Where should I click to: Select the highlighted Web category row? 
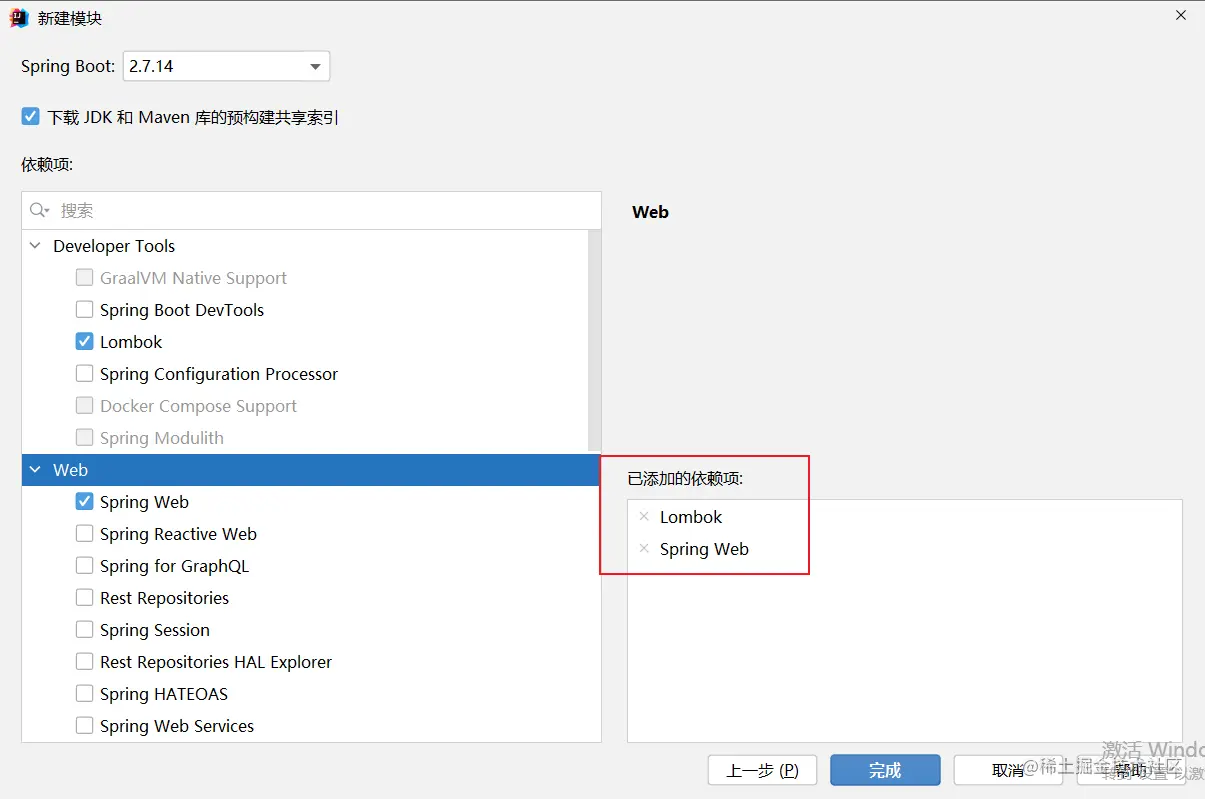pyautogui.click(x=311, y=470)
